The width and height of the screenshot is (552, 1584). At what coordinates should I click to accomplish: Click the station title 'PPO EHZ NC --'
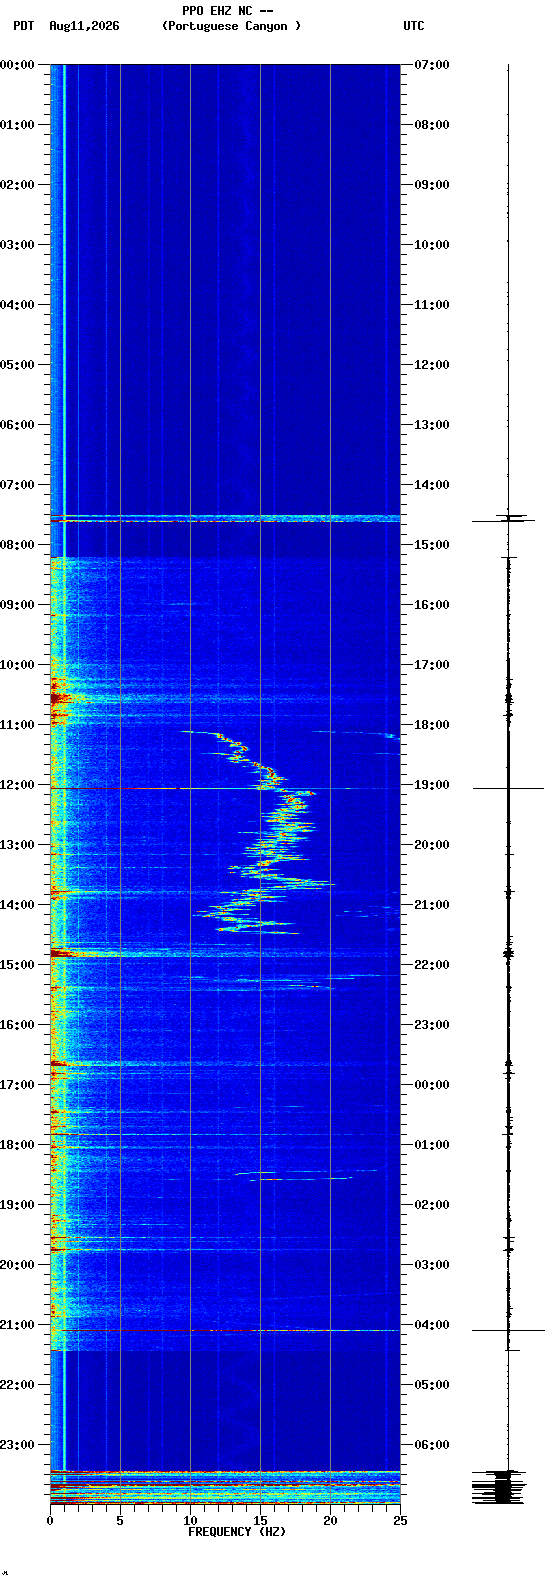[228, 11]
